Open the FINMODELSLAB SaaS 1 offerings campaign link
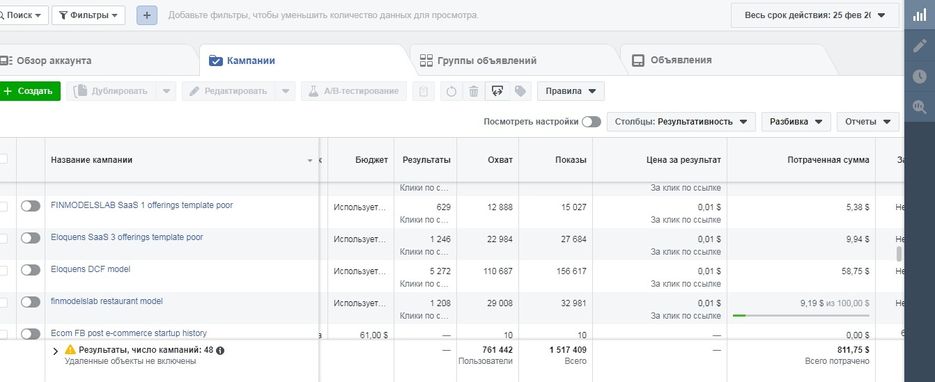 (x=142, y=205)
